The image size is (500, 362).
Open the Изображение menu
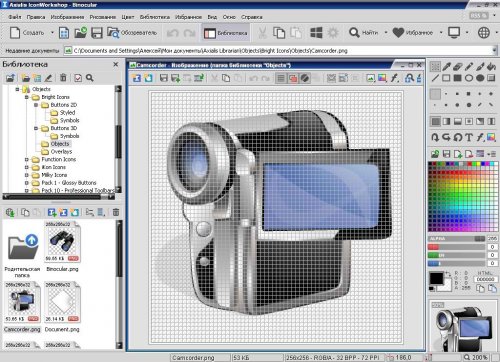(67, 17)
